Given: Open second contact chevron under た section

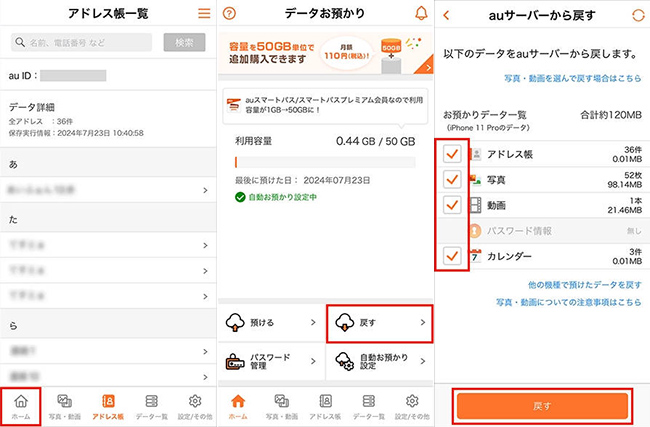Looking at the screenshot, I should pyautogui.click(x=205, y=271).
